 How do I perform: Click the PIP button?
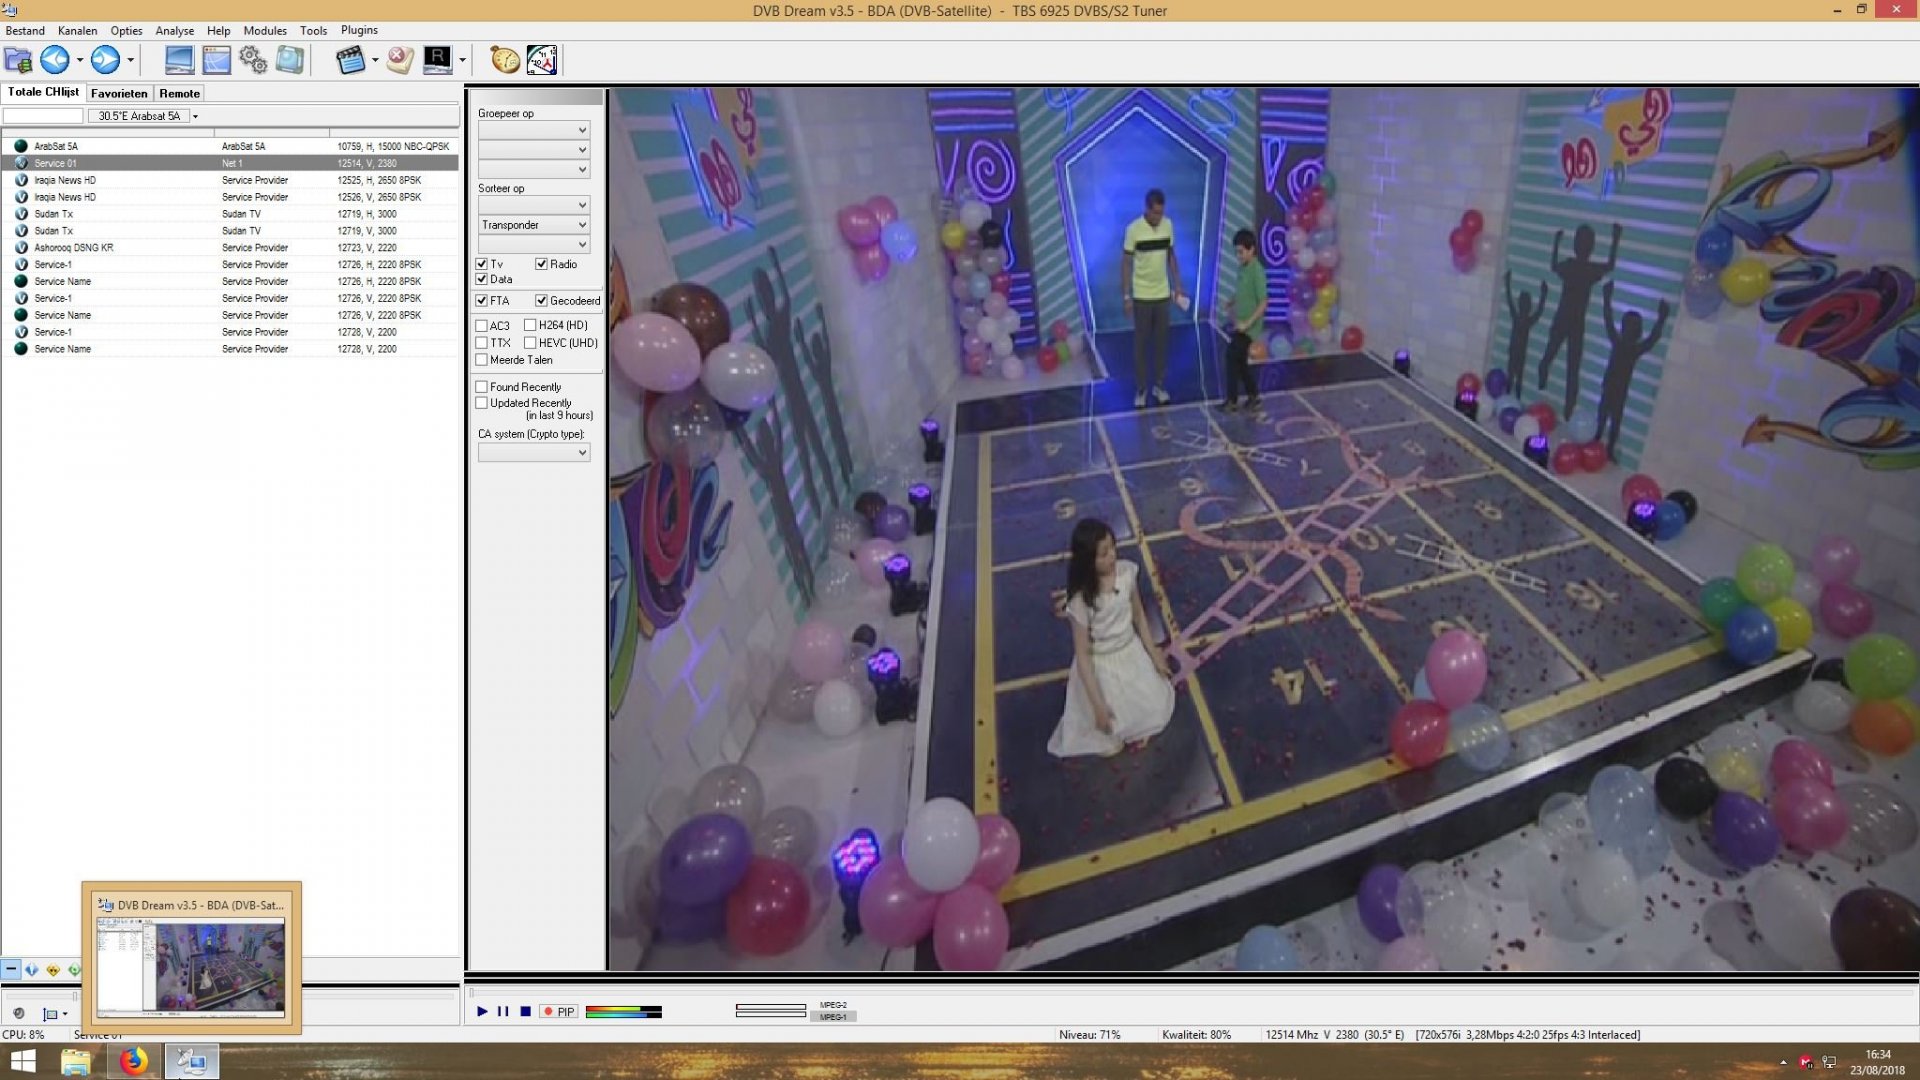point(557,1012)
